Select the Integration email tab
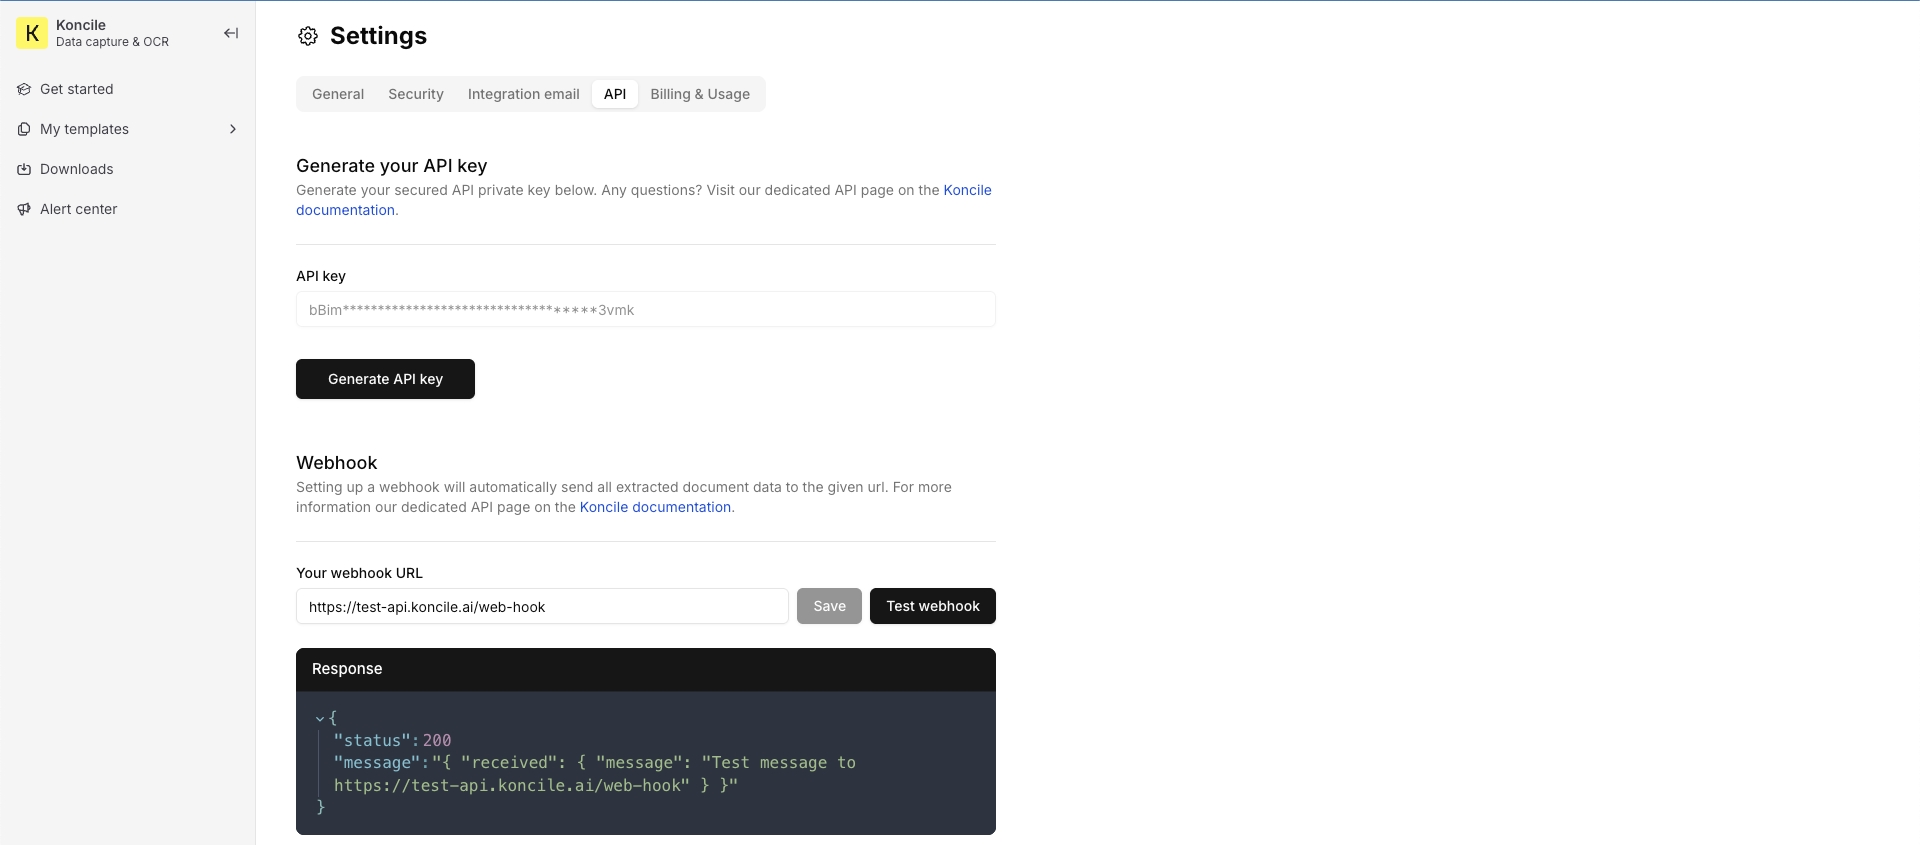 [x=523, y=94]
